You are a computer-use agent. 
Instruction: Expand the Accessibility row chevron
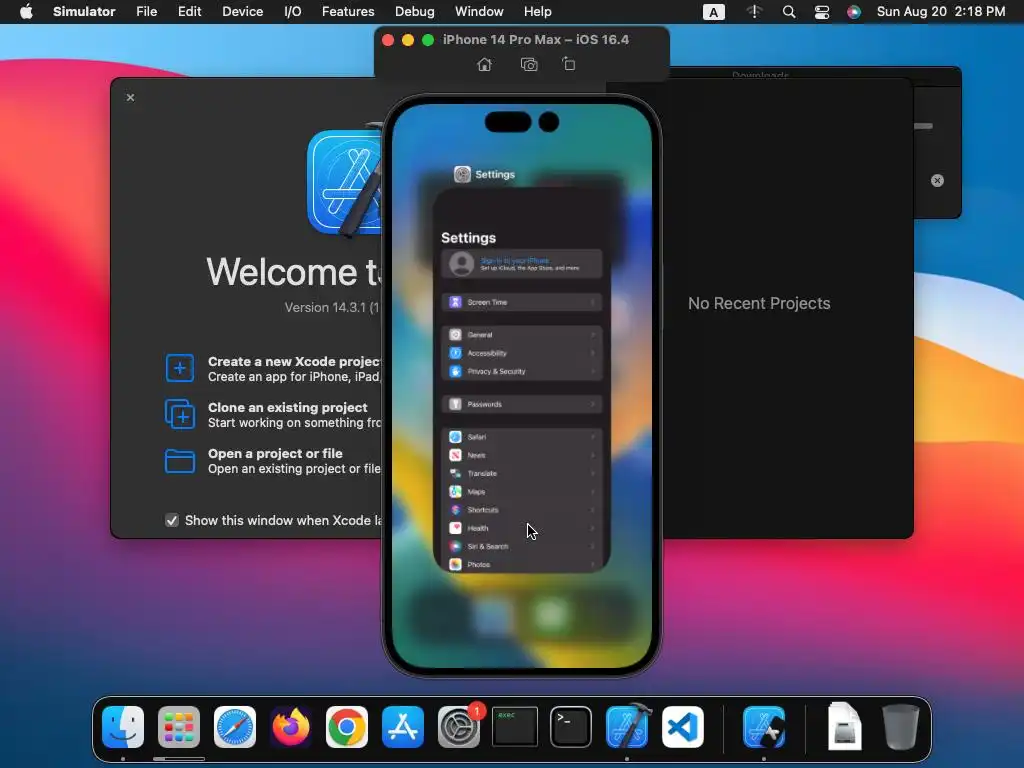tap(592, 353)
